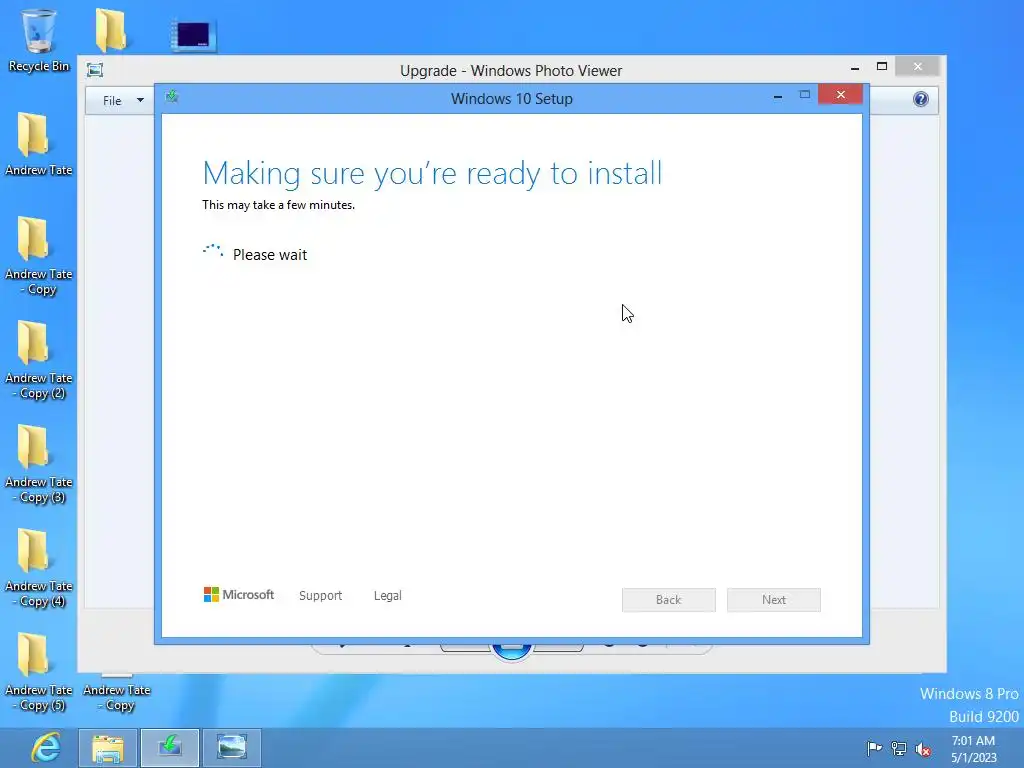Maximize the Windows Photo Viewer window

coord(882,67)
